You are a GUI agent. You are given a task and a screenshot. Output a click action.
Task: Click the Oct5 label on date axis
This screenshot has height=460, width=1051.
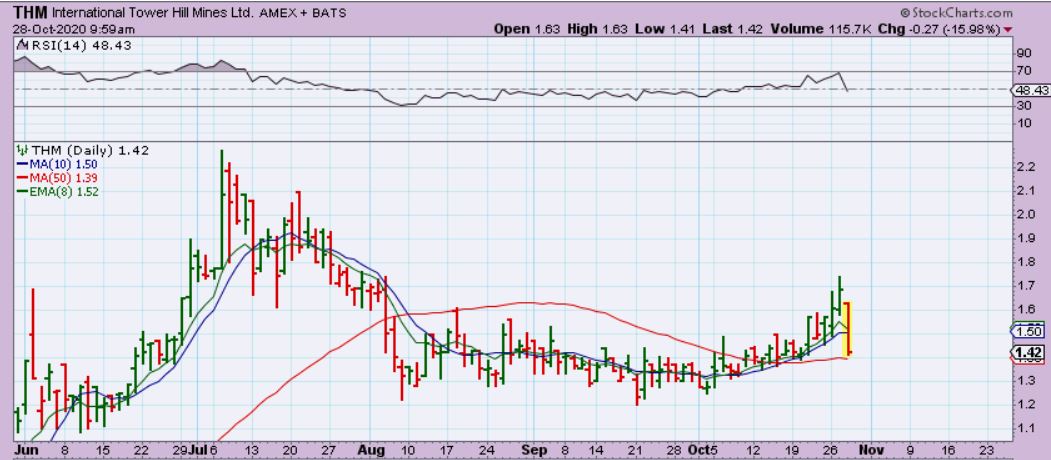704,451
